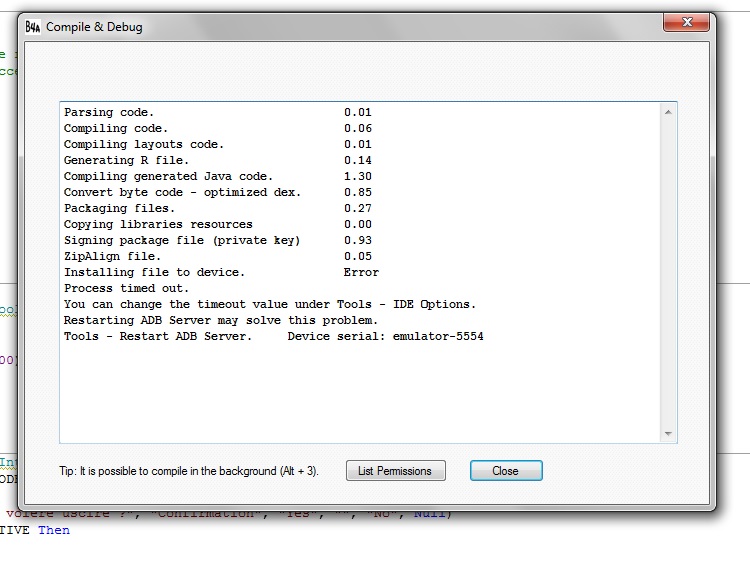Image resolution: width=750 pixels, height=563 pixels.
Task: Open List Permissions
Action: click(396, 471)
